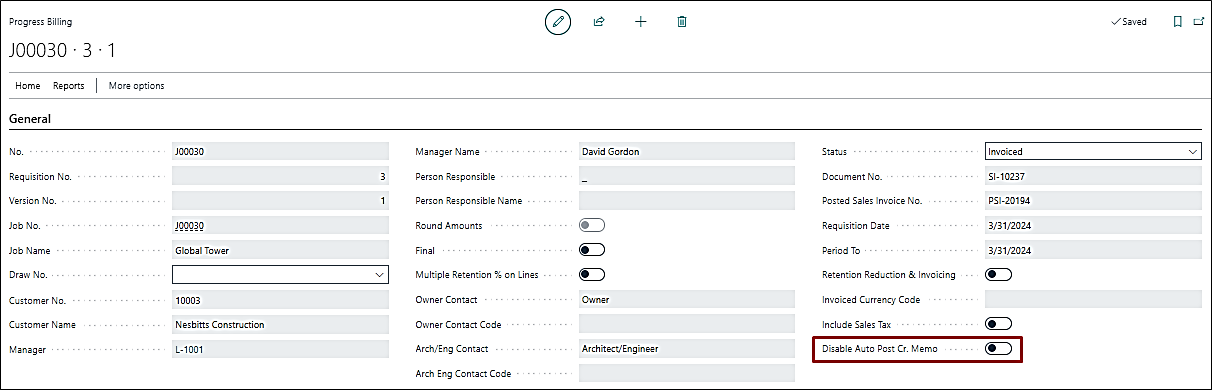
Task: Toggle Multiple Retention % on Lines
Action: click(592, 274)
